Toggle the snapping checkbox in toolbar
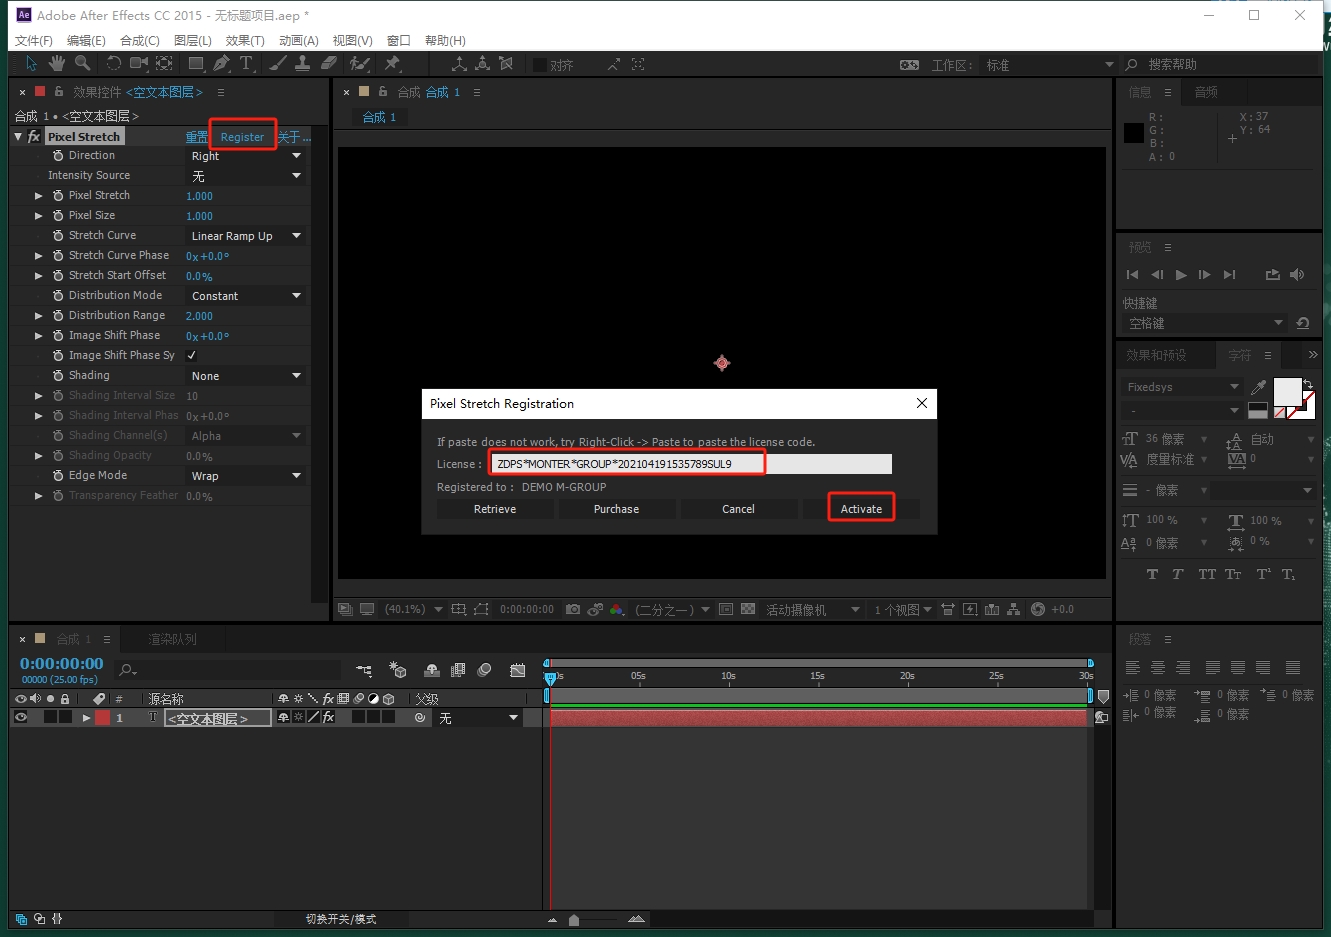The width and height of the screenshot is (1331, 937). 540,65
